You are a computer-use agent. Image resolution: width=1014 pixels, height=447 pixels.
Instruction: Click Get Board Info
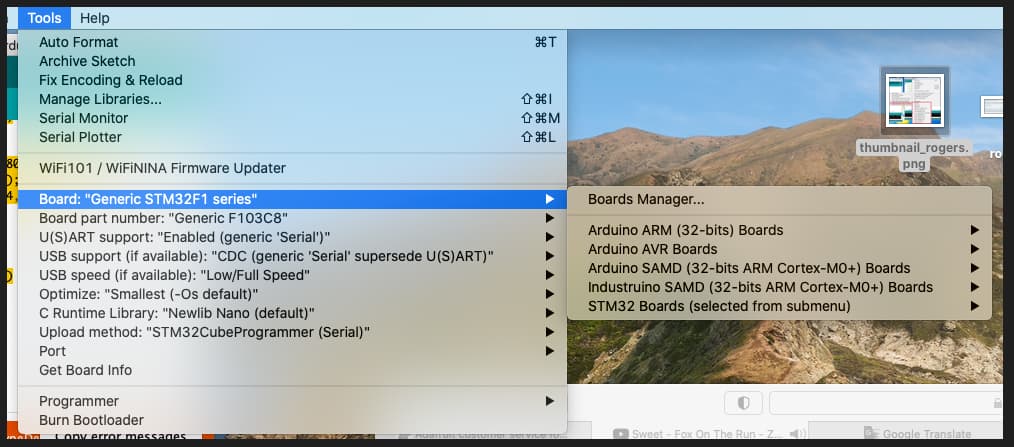(292, 370)
